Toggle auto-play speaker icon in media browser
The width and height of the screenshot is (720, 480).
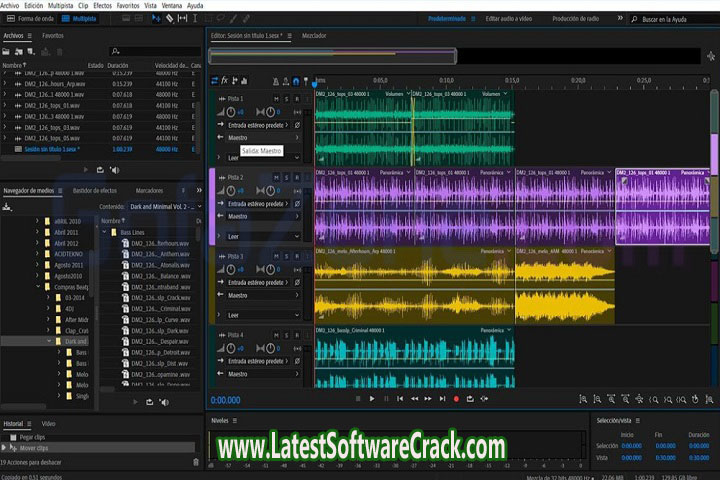(x=164, y=402)
